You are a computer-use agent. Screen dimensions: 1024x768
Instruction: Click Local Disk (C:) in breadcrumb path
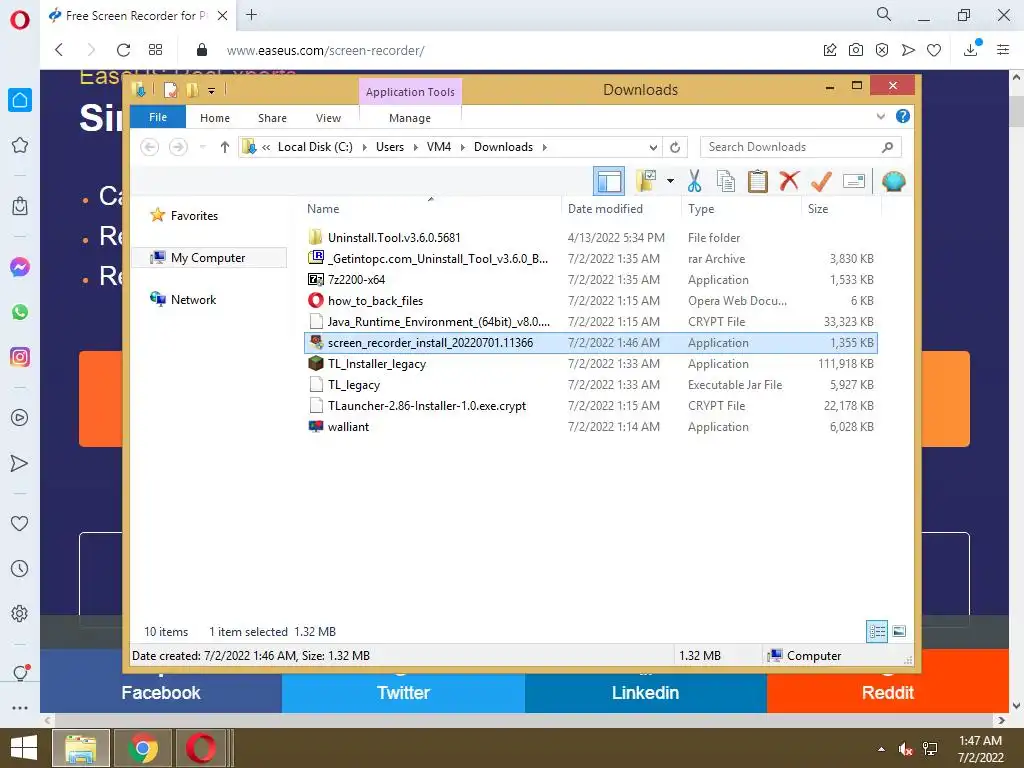pos(315,147)
